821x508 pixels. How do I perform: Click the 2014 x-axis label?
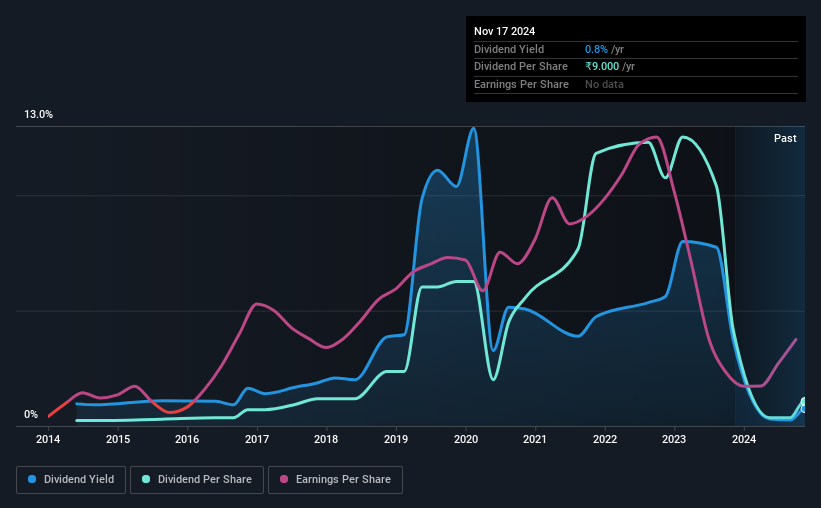48,439
